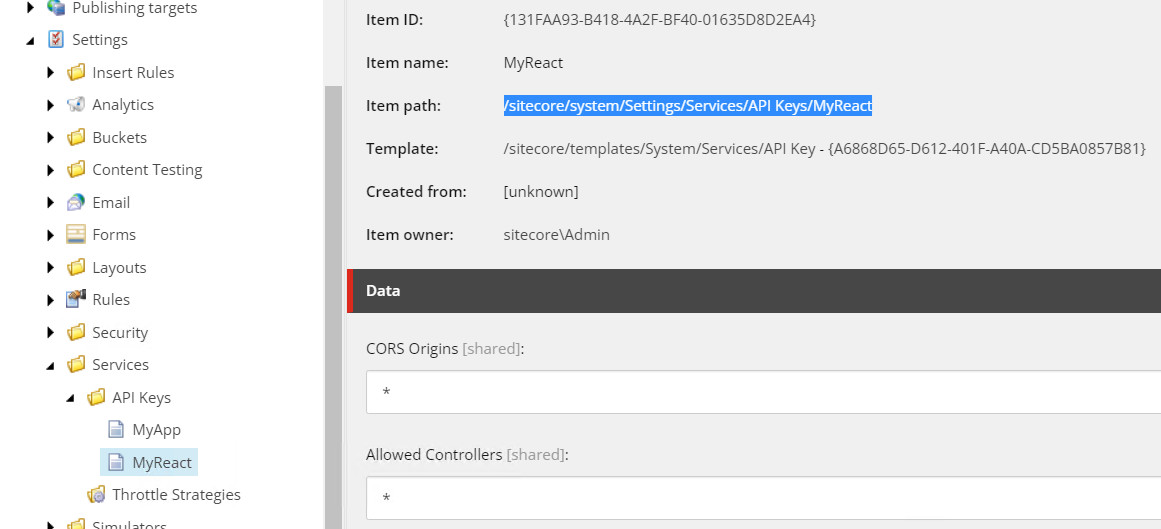
Task: Click the Rules icon in tree
Action: pyautogui.click(x=76, y=299)
